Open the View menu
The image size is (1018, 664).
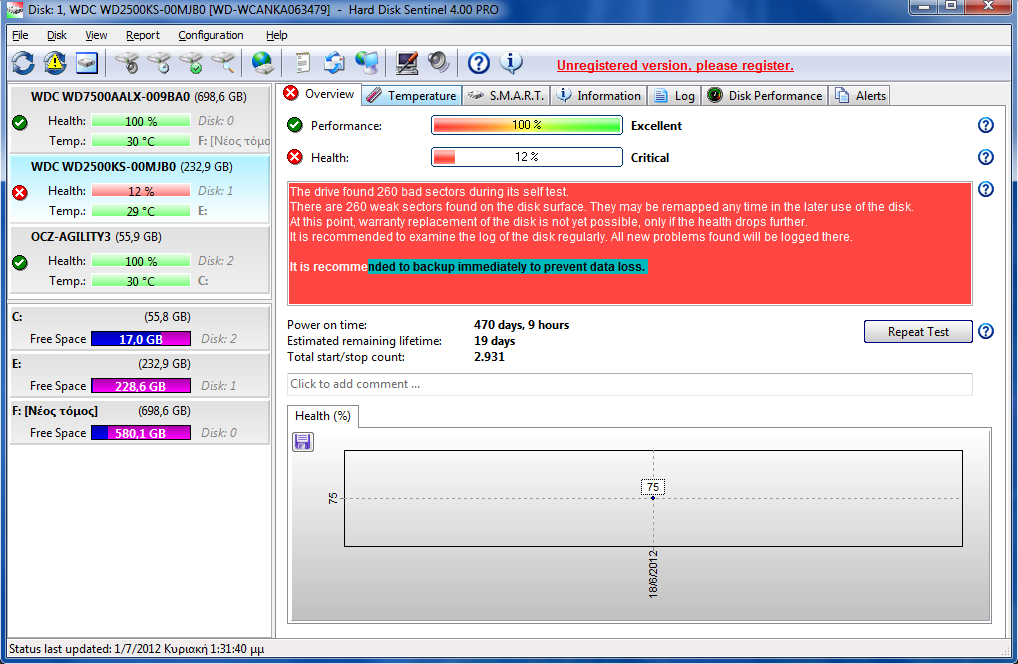(96, 35)
